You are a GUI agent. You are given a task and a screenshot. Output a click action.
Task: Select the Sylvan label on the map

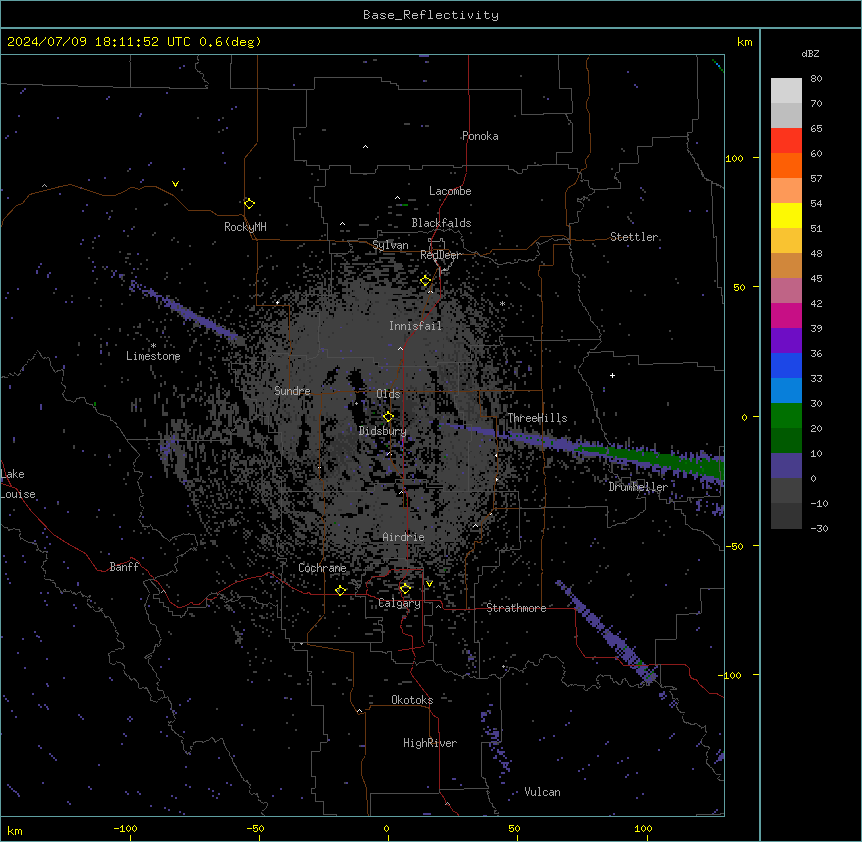pos(390,245)
